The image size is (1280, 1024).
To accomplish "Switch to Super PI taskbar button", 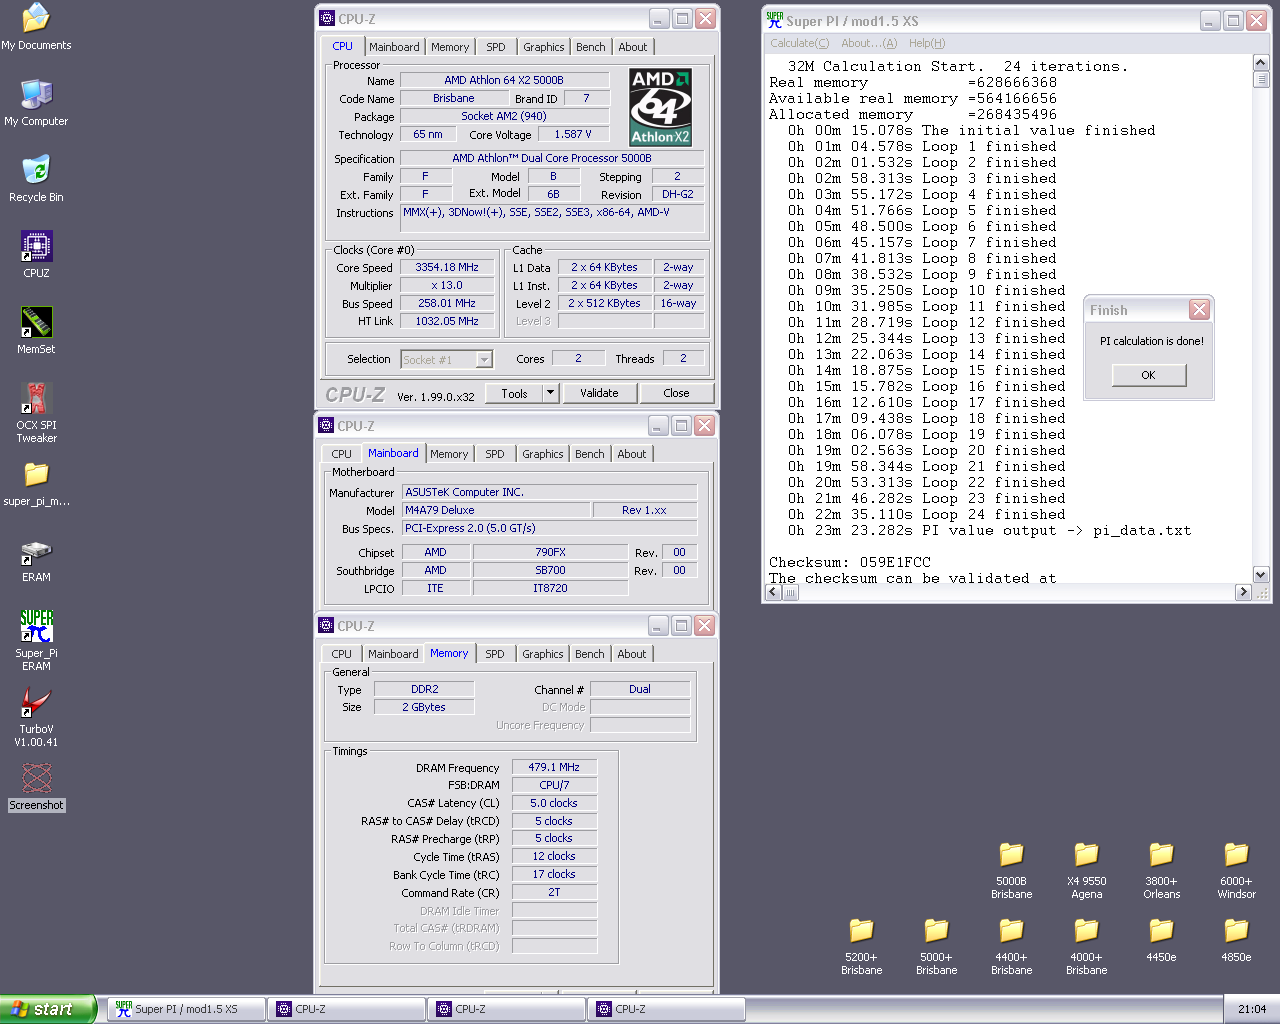I will click(x=186, y=1009).
